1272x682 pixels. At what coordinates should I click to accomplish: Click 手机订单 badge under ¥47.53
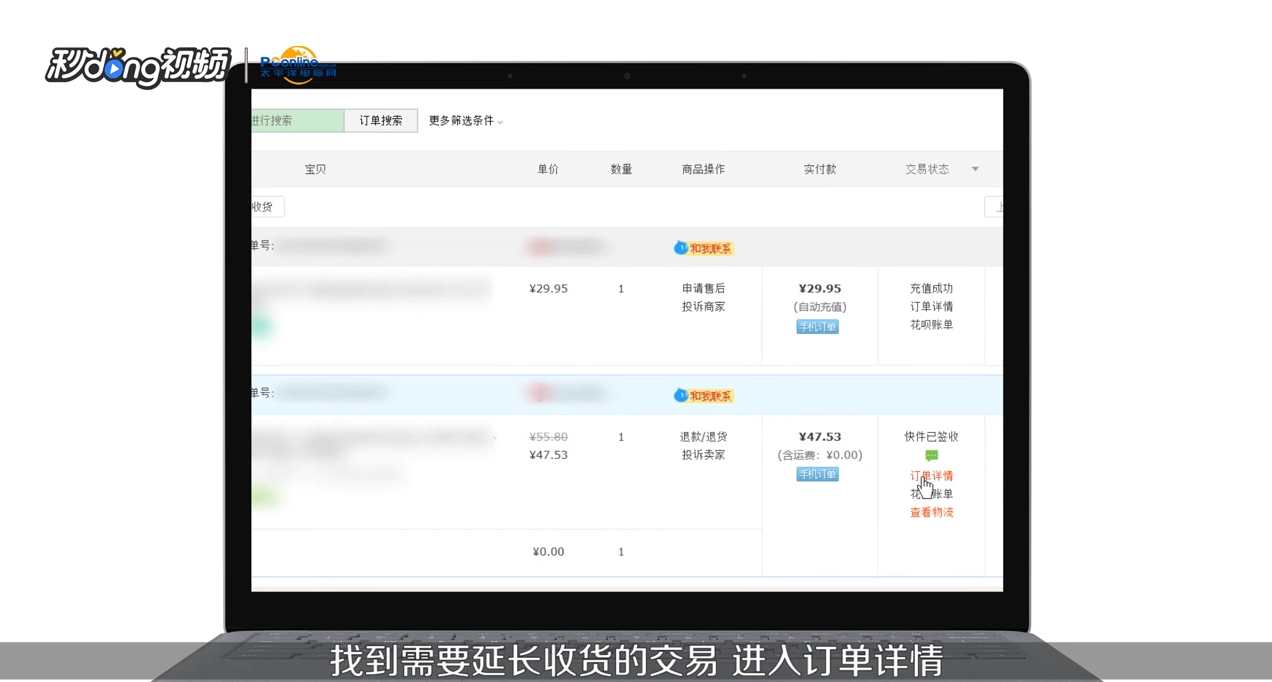pyautogui.click(x=818, y=475)
